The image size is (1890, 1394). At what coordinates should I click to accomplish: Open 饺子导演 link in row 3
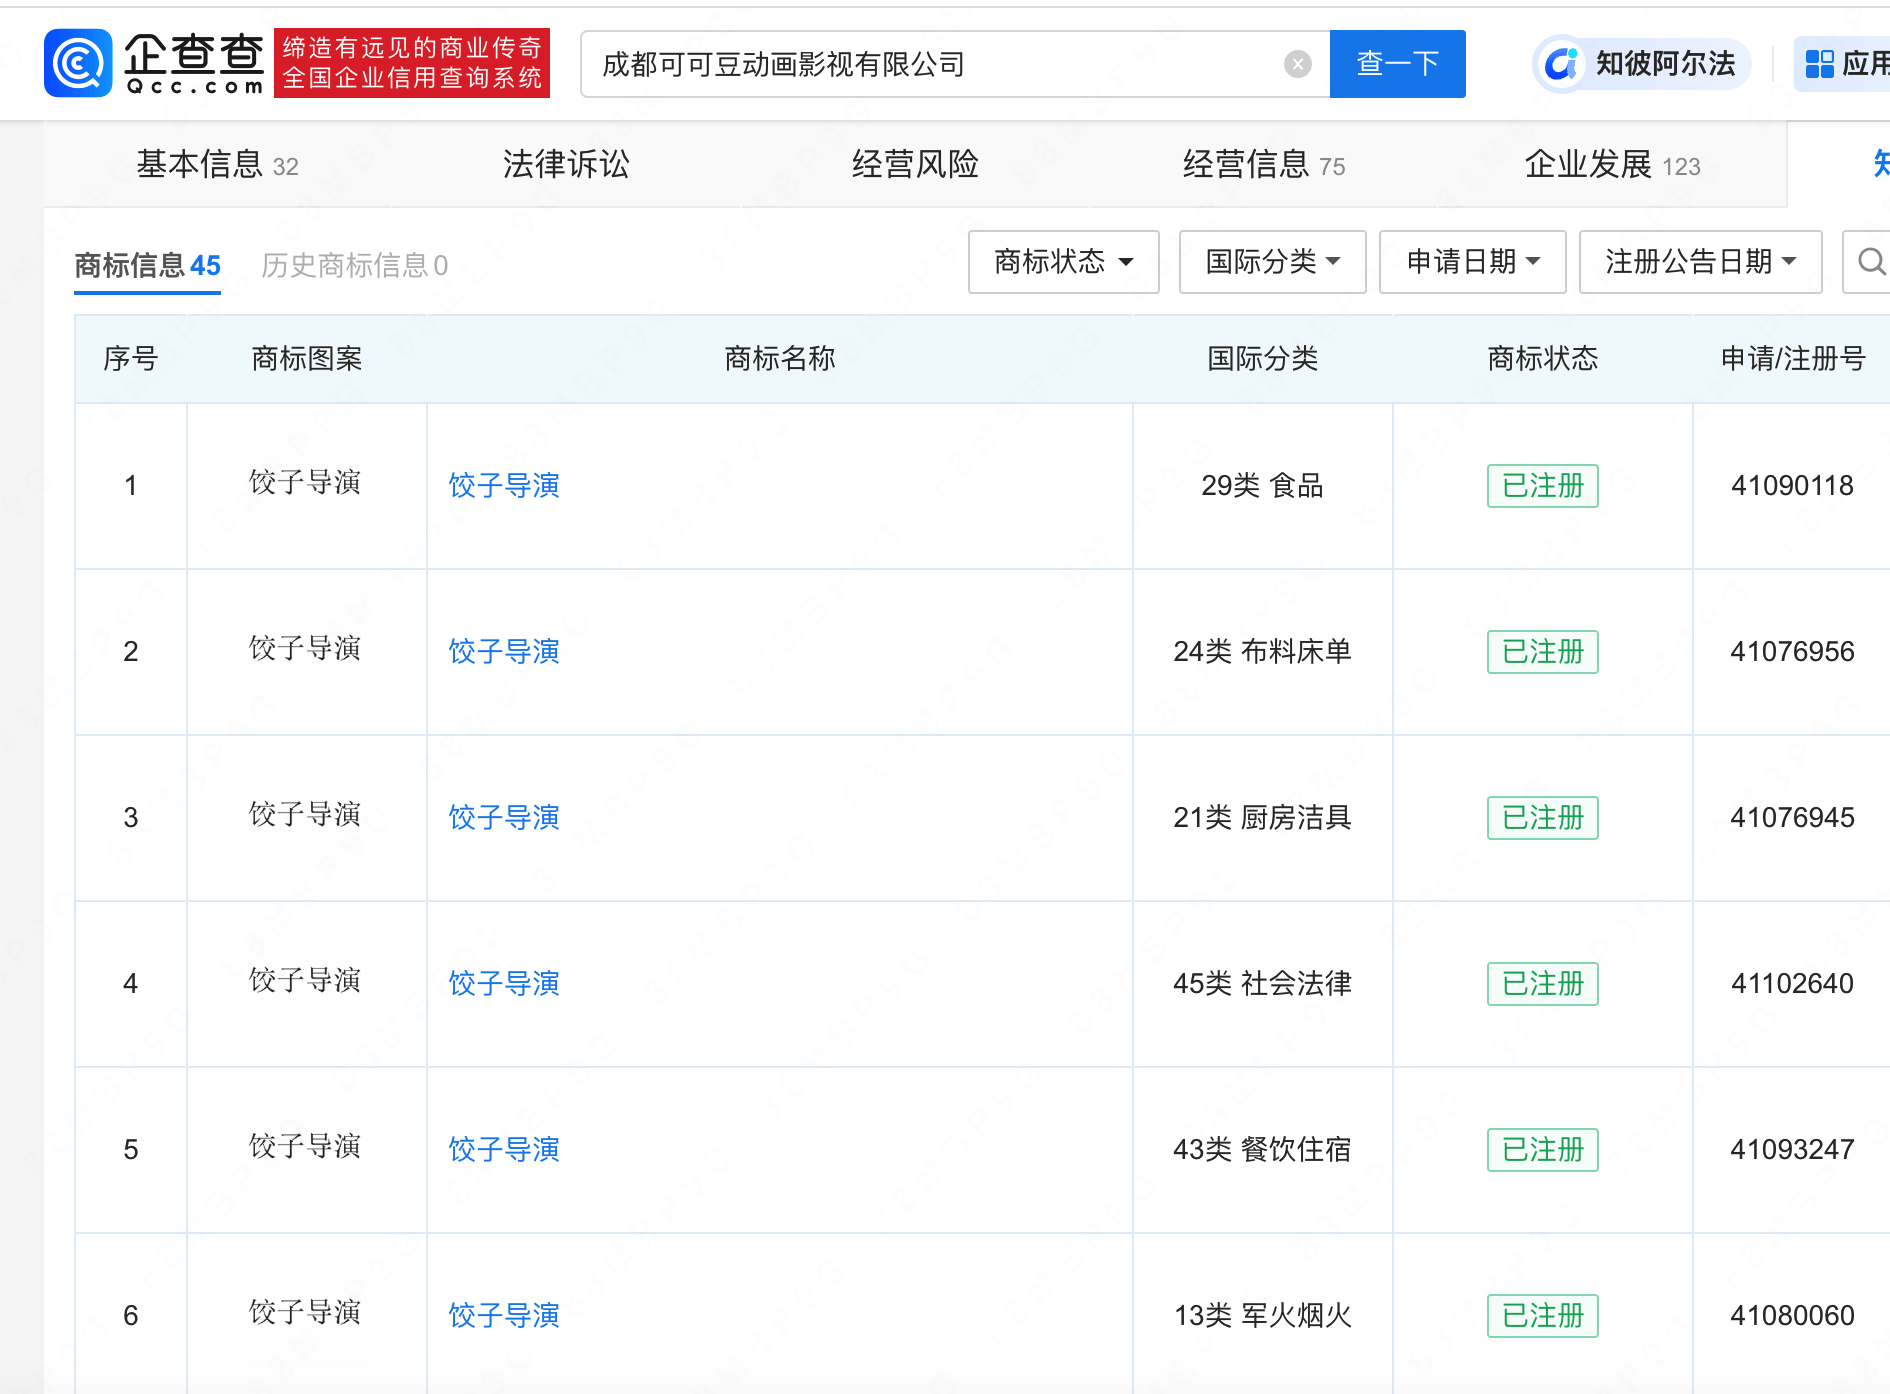(x=503, y=818)
